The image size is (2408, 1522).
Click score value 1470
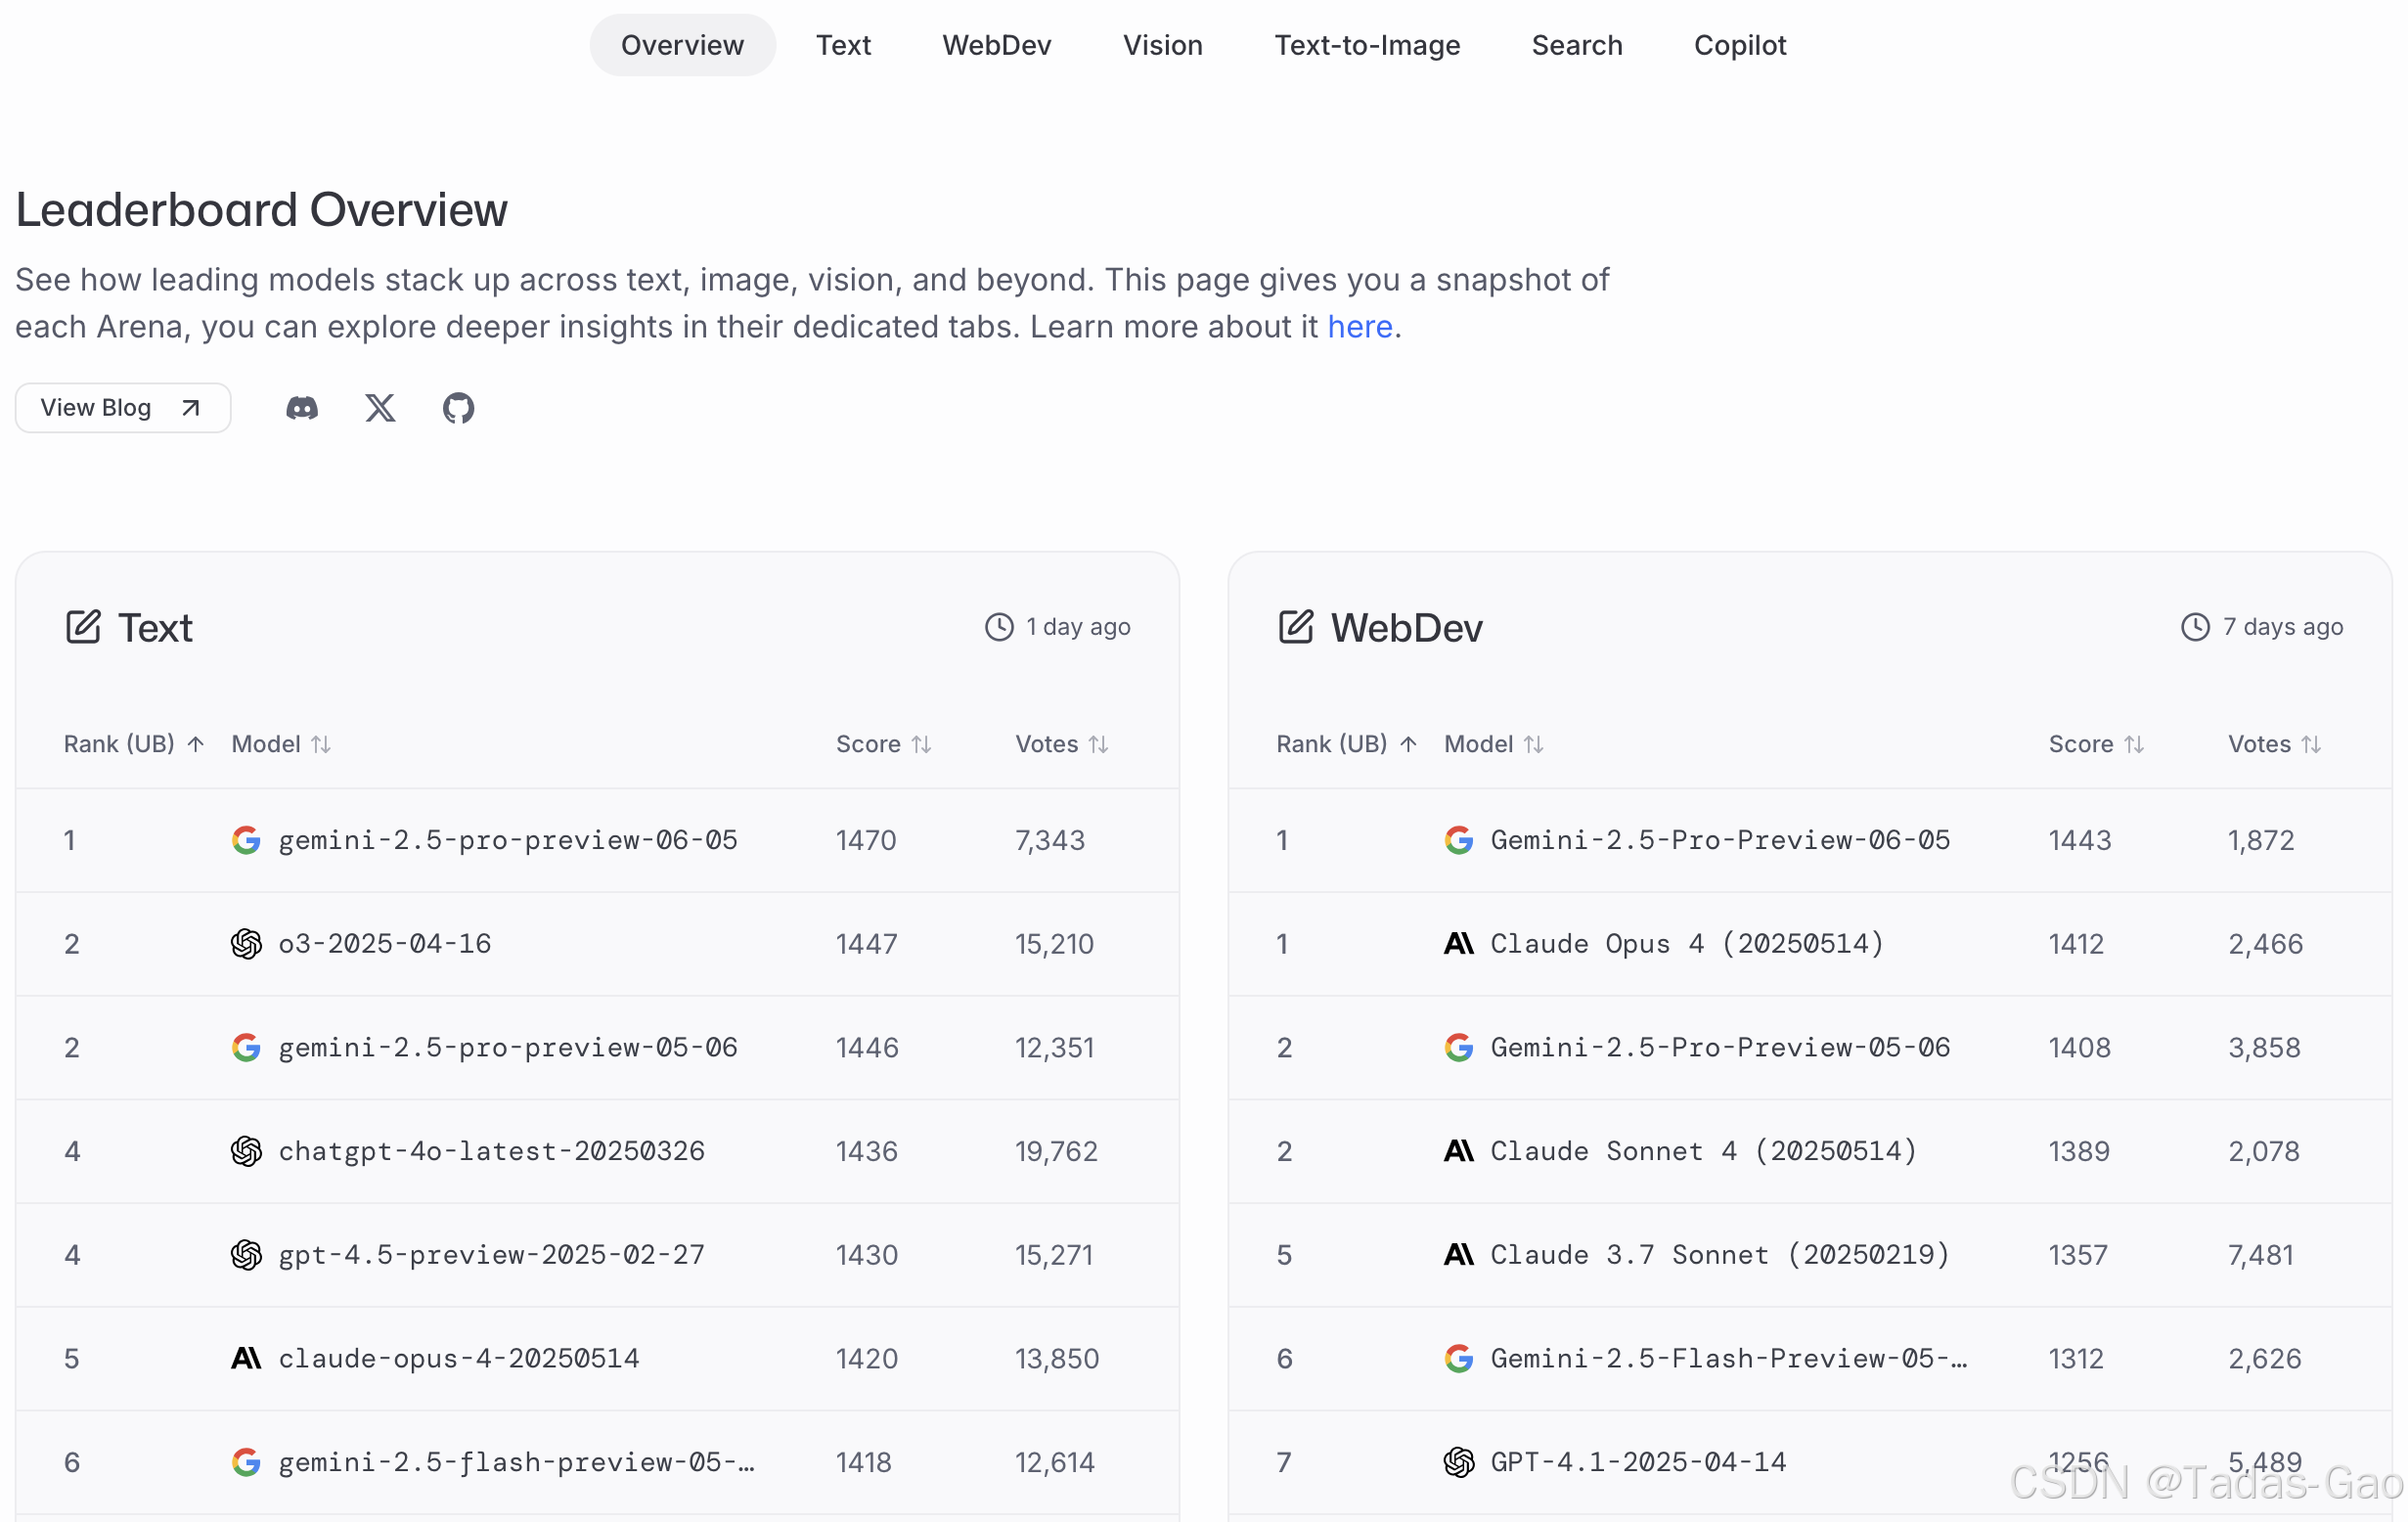point(866,840)
